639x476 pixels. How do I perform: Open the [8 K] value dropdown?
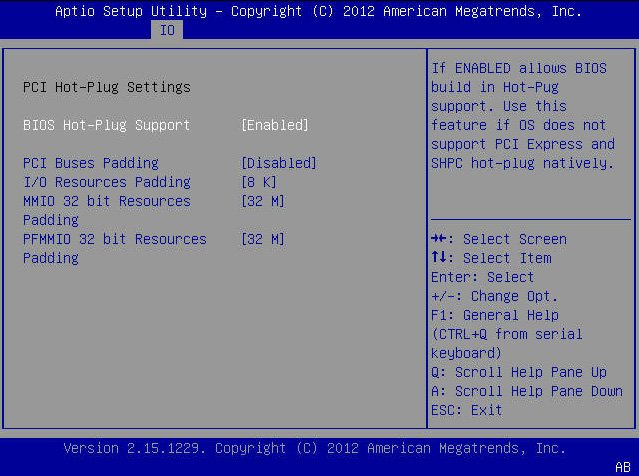pyautogui.click(x=259, y=182)
